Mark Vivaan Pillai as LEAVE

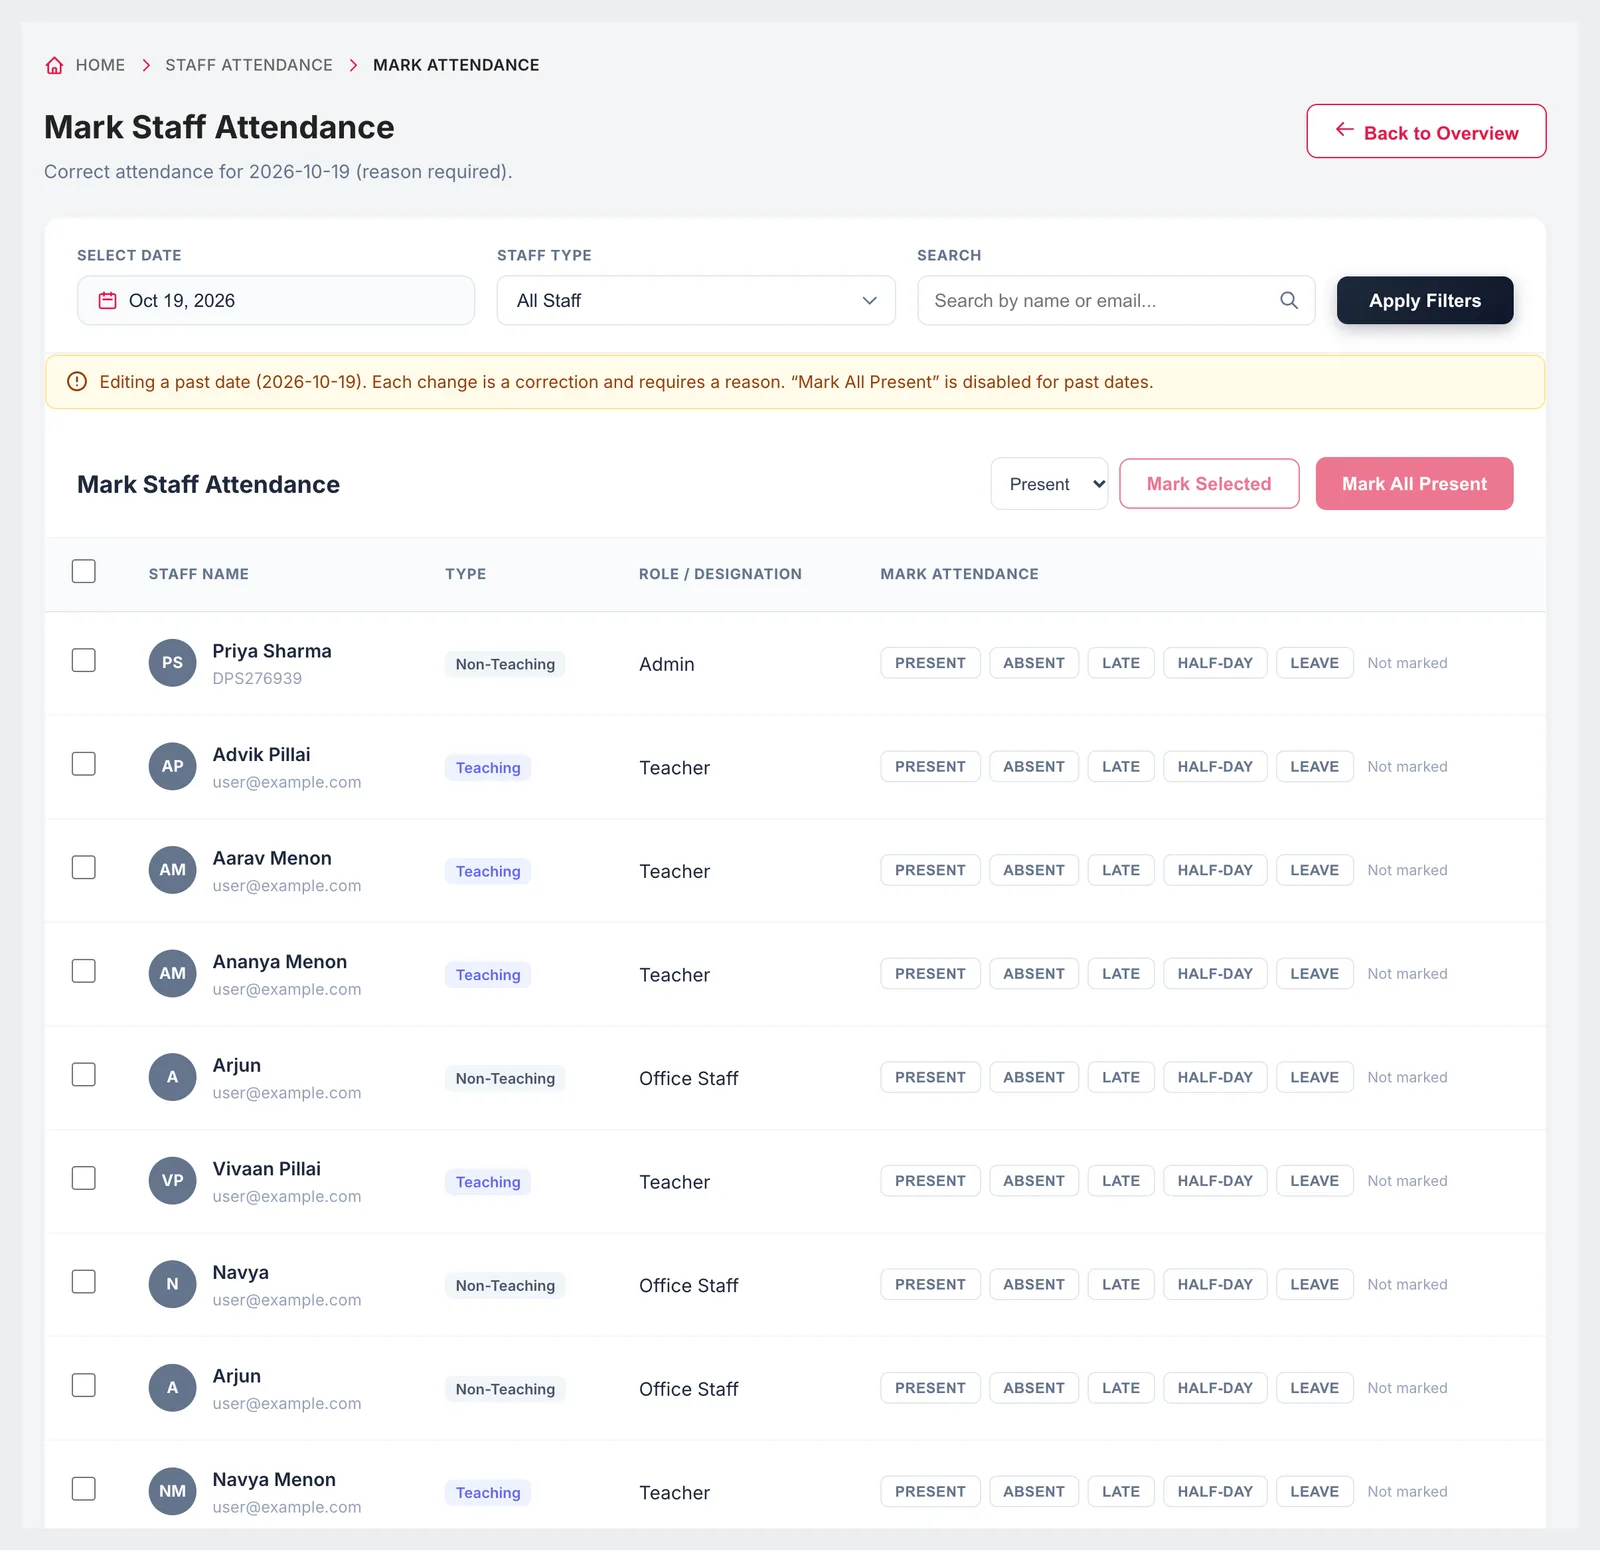(x=1314, y=1181)
